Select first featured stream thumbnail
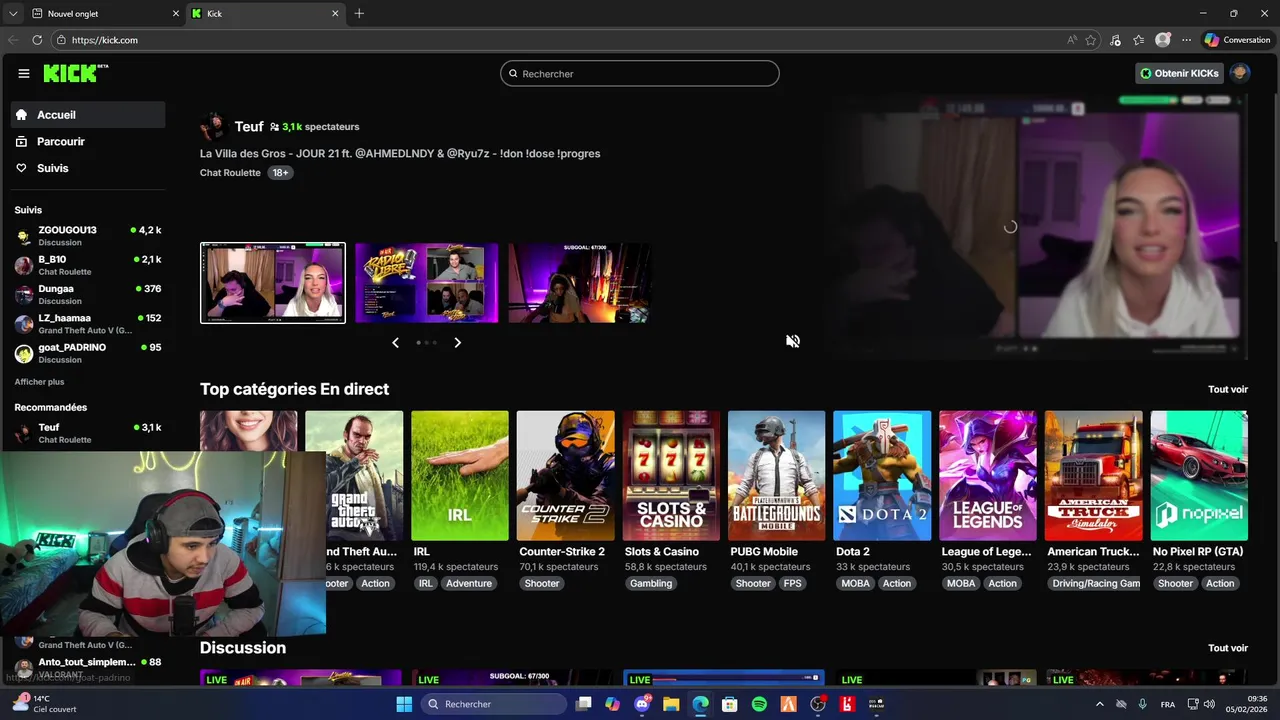The height and width of the screenshot is (720, 1280). coord(273,283)
